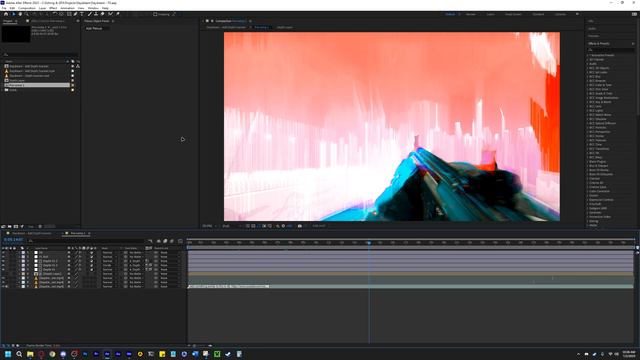640x360 pixels.
Task: Open Google Chrome from the taskbar
Action: (52, 354)
